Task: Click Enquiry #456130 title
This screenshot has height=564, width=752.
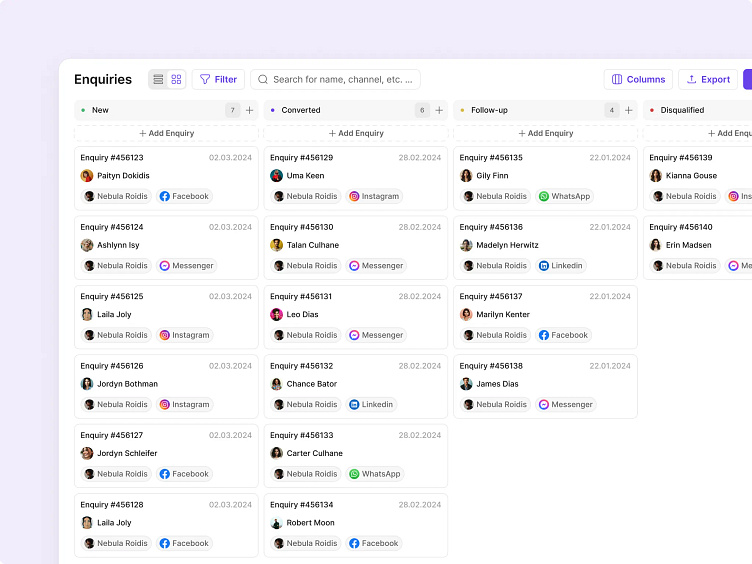Action: (301, 227)
